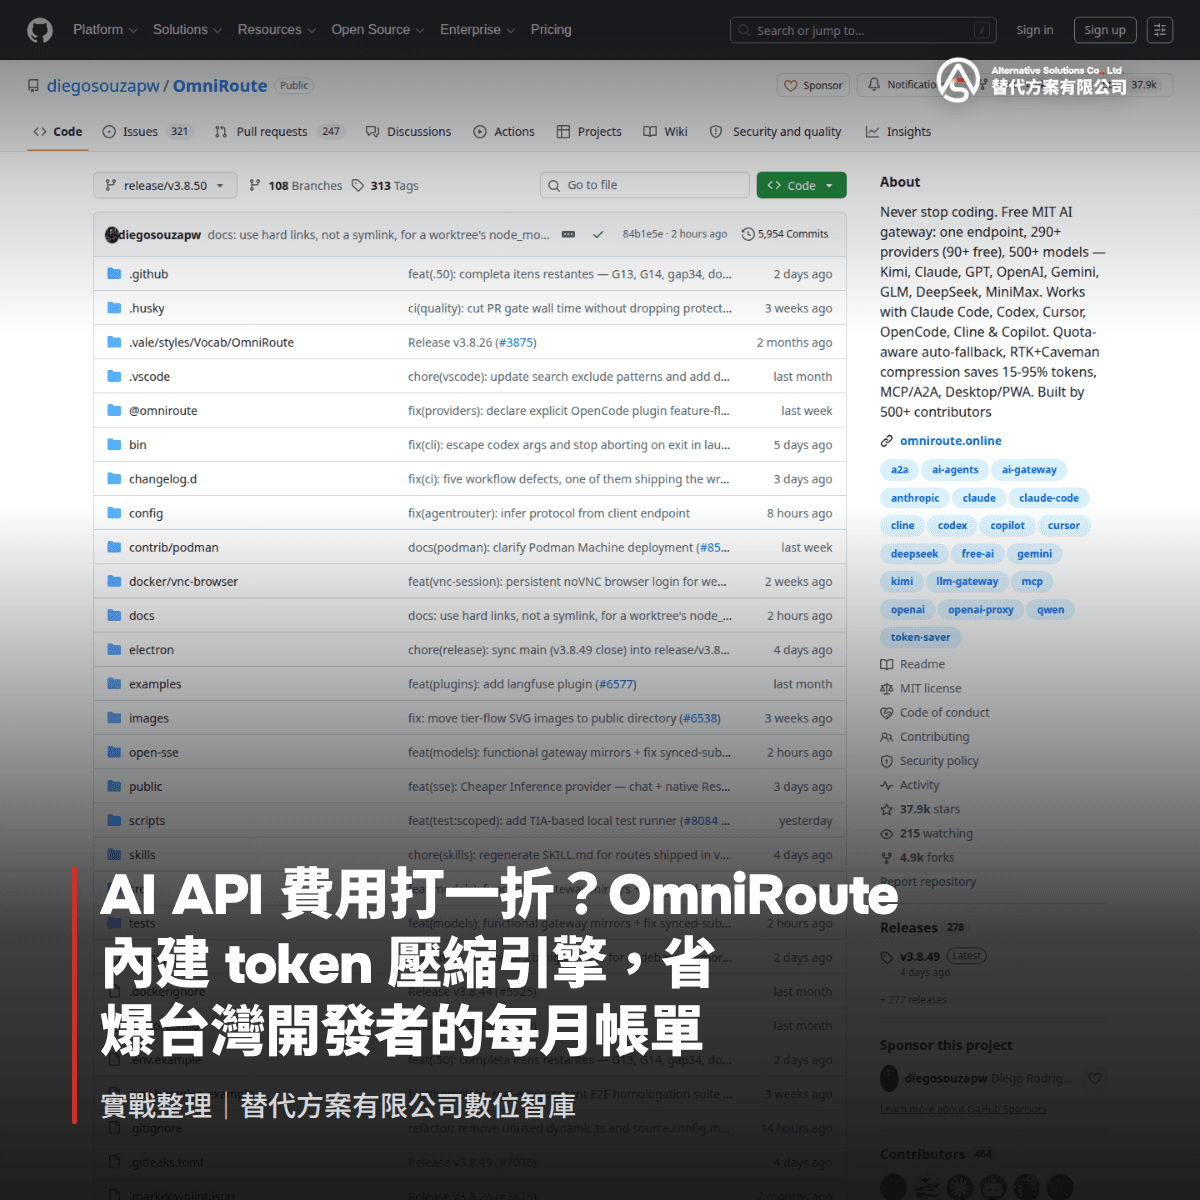Open the appearance settings icon in header
The width and height of the screenshot is (1200, 1200).
(1160, 30)
